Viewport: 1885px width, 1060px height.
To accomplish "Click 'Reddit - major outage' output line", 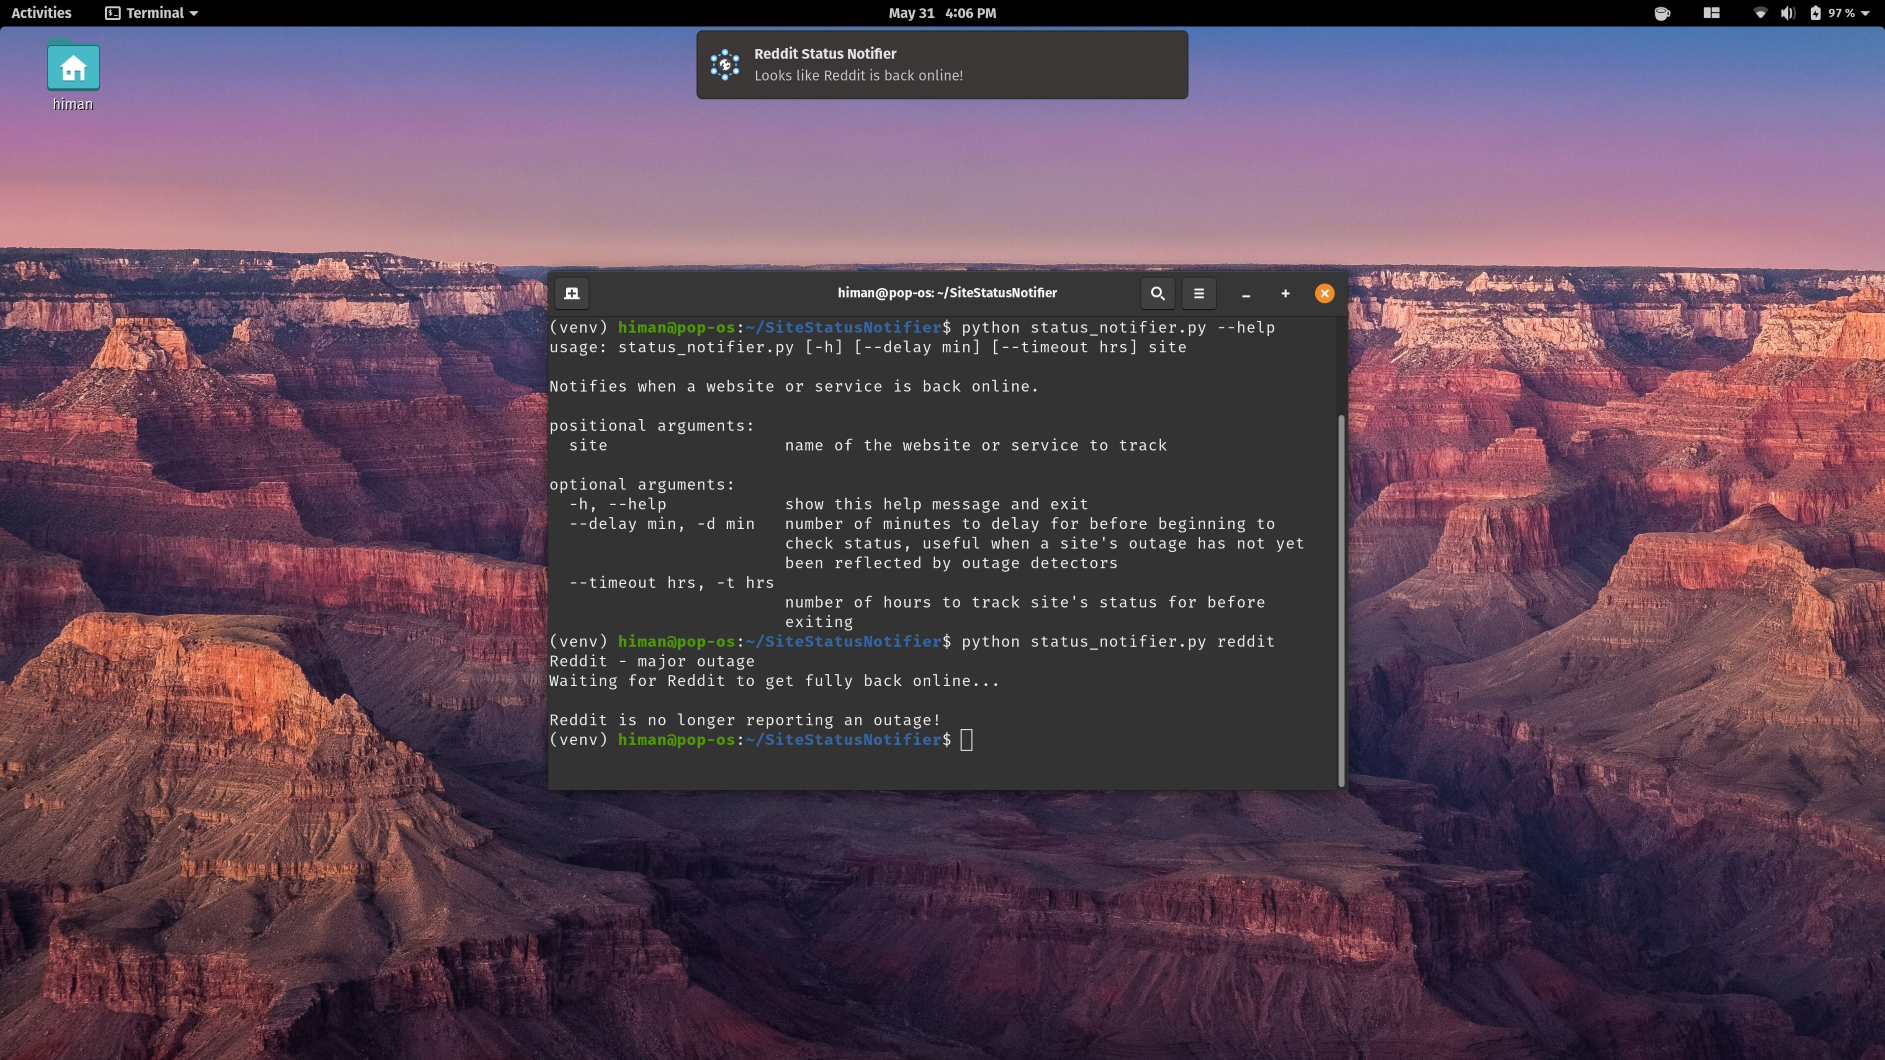I will [x=652, y=661].
